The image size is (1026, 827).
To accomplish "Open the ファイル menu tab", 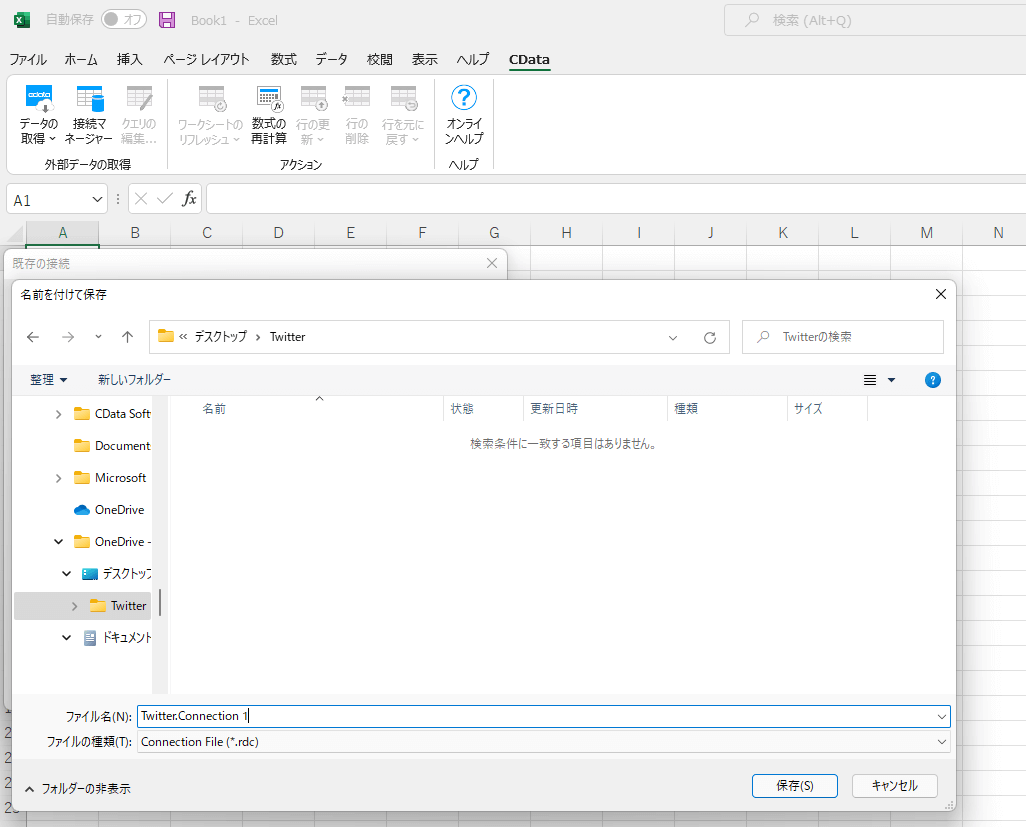I will tap(28, 59).
